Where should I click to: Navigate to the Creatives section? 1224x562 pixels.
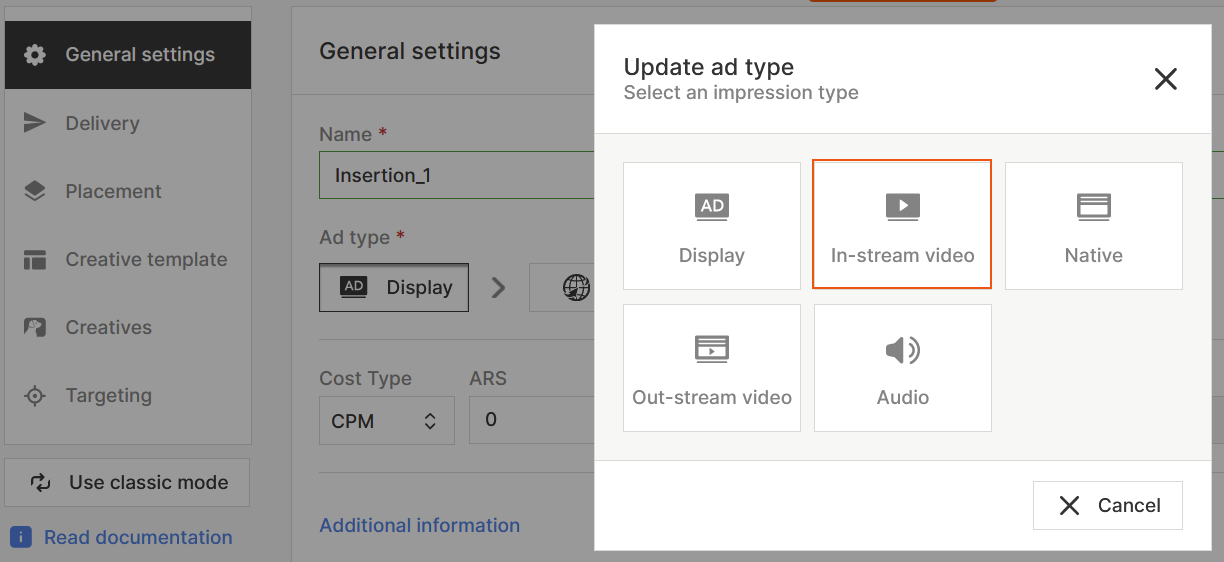[x=128, y=327]
